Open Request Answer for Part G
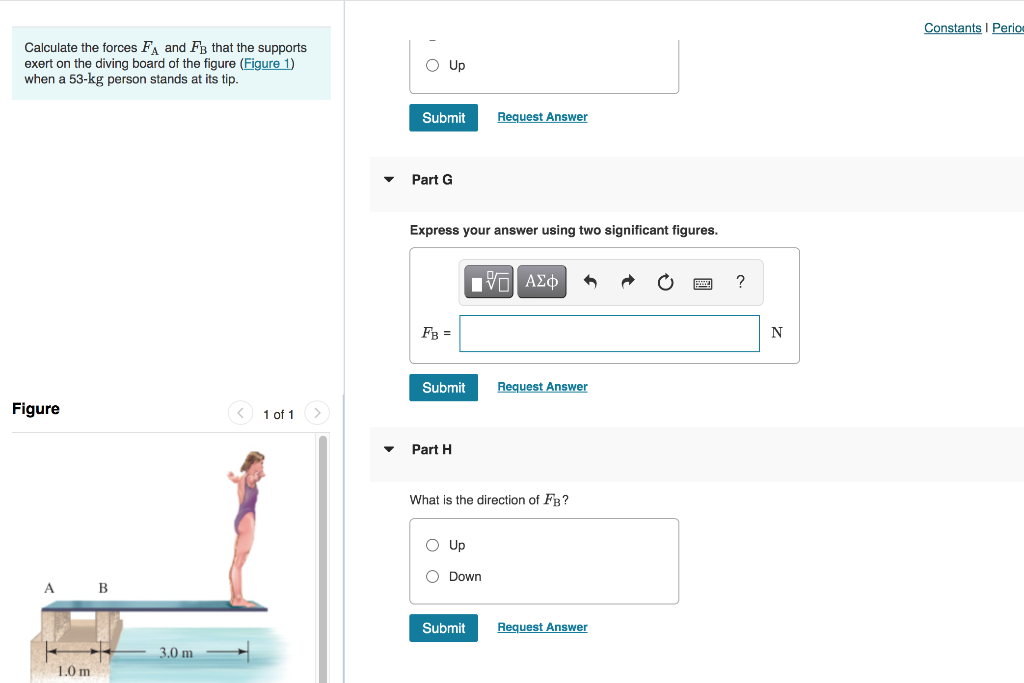The height and width of the screenshot is (683, 1024). tap(542, 386)
